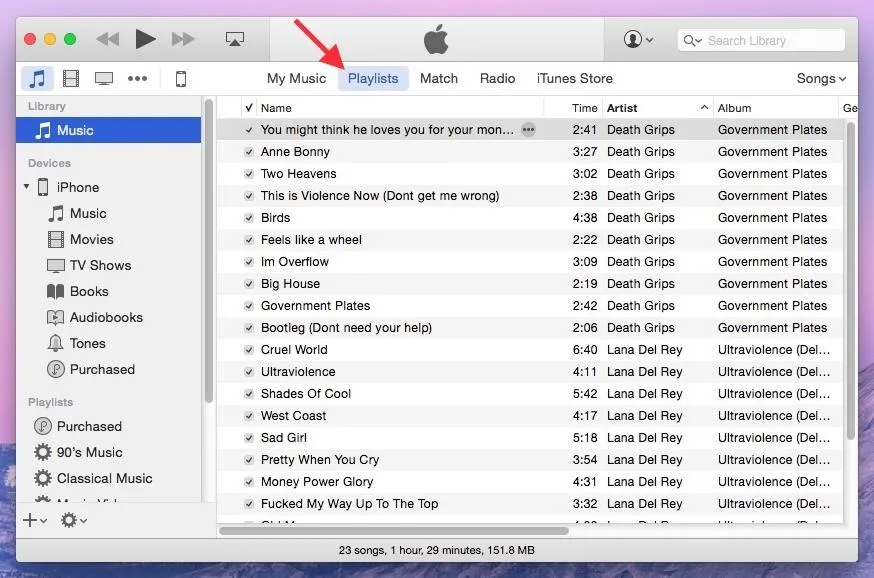Open the iTunes Store tab
Viewport: 874px width, 578px height.
[x=575, y=79]
